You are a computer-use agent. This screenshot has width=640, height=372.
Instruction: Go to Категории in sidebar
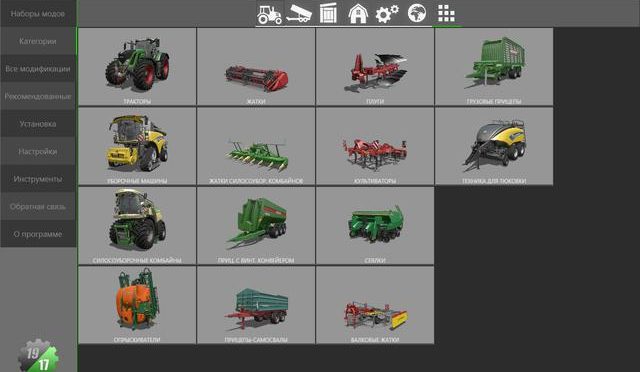pos(38,41)
